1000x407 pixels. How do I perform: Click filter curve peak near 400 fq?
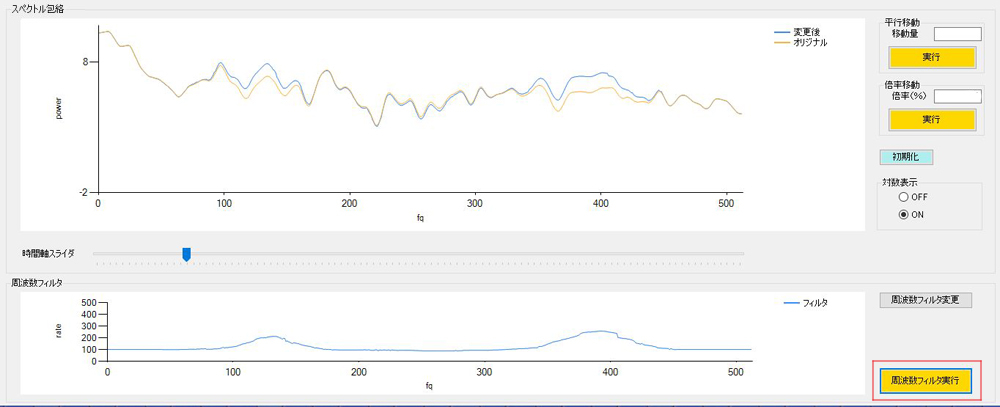[x=598, y=331]
